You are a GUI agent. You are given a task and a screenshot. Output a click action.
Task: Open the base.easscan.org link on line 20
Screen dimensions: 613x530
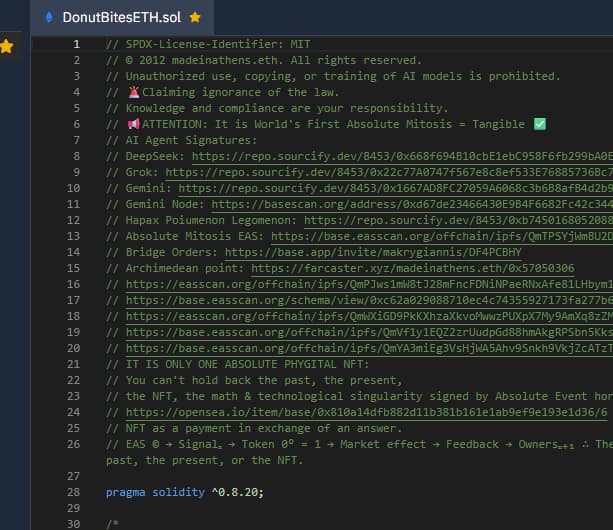point(369,349)
